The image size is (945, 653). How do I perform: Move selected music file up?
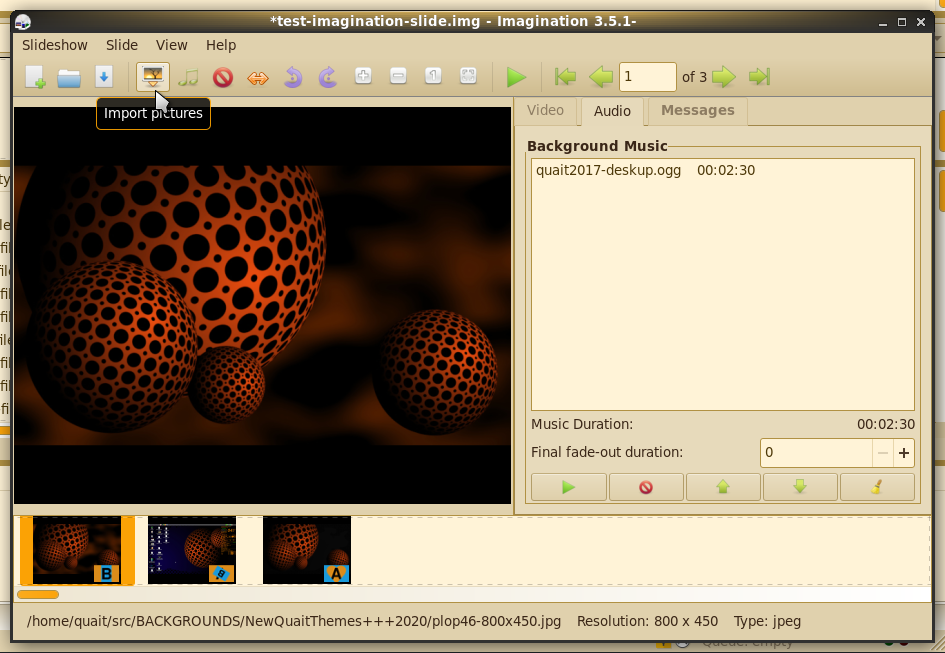click(x=723, y=487)
